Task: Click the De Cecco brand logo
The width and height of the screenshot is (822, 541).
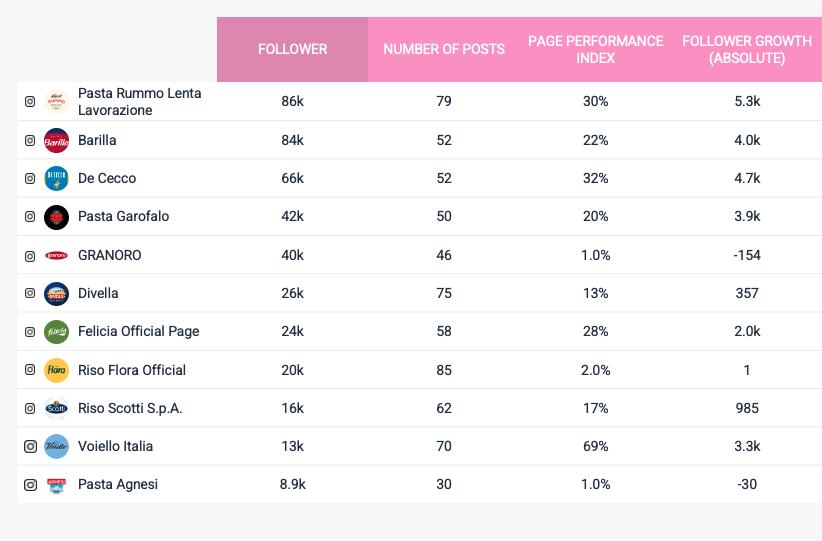Action: tap(57, 179)
